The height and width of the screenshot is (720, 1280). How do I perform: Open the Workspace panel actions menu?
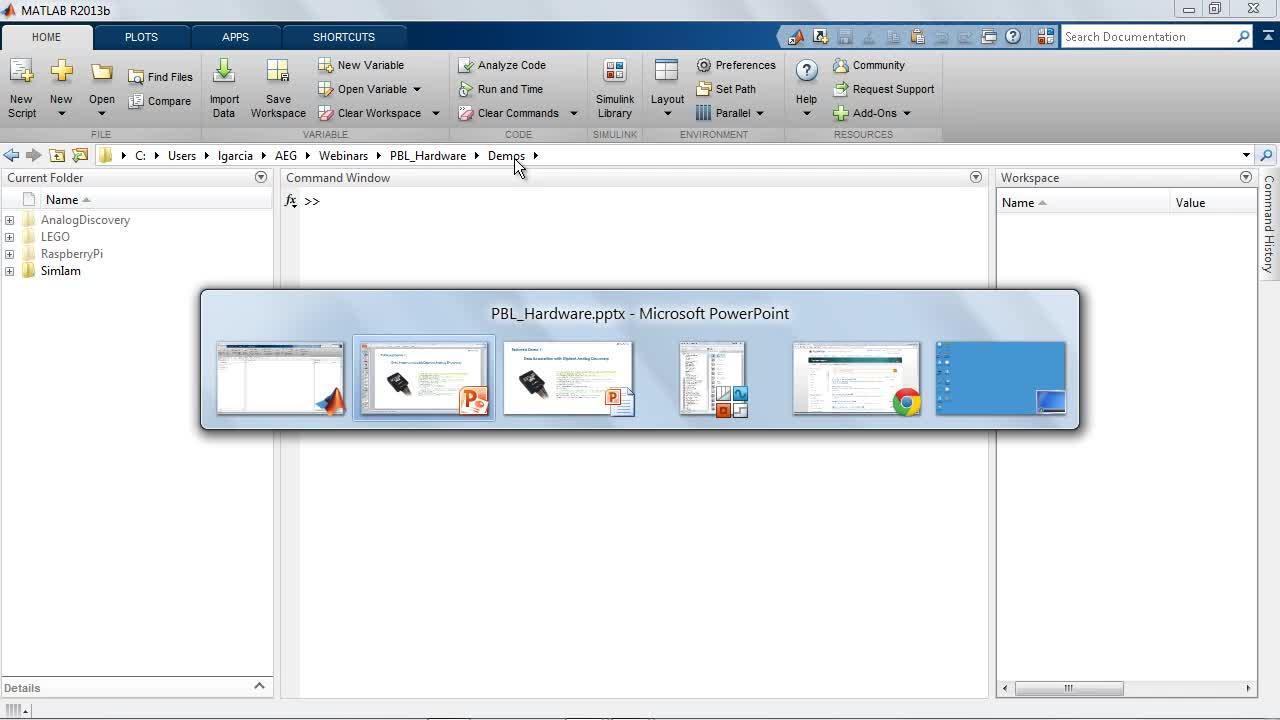tap(1246, 177)
